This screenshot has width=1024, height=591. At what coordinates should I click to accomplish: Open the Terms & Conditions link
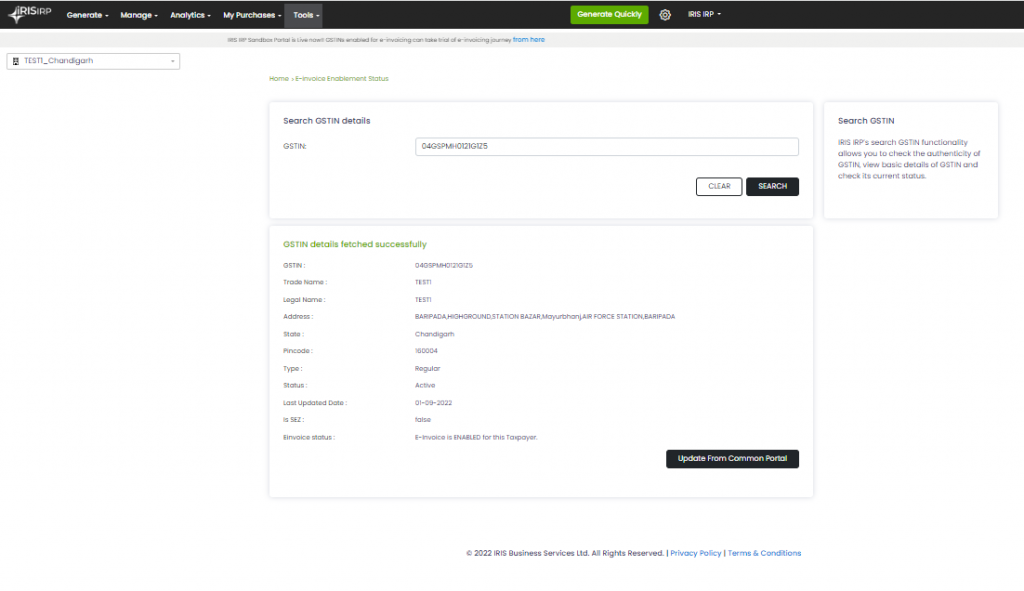[x=764, y=552]
